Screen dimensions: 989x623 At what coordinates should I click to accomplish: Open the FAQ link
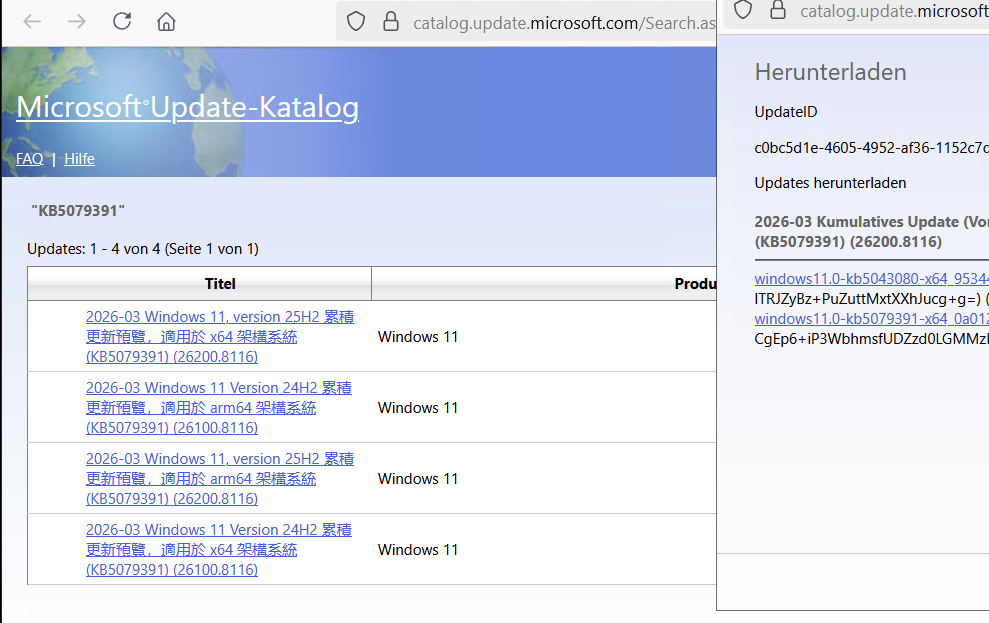click(29, 159)
